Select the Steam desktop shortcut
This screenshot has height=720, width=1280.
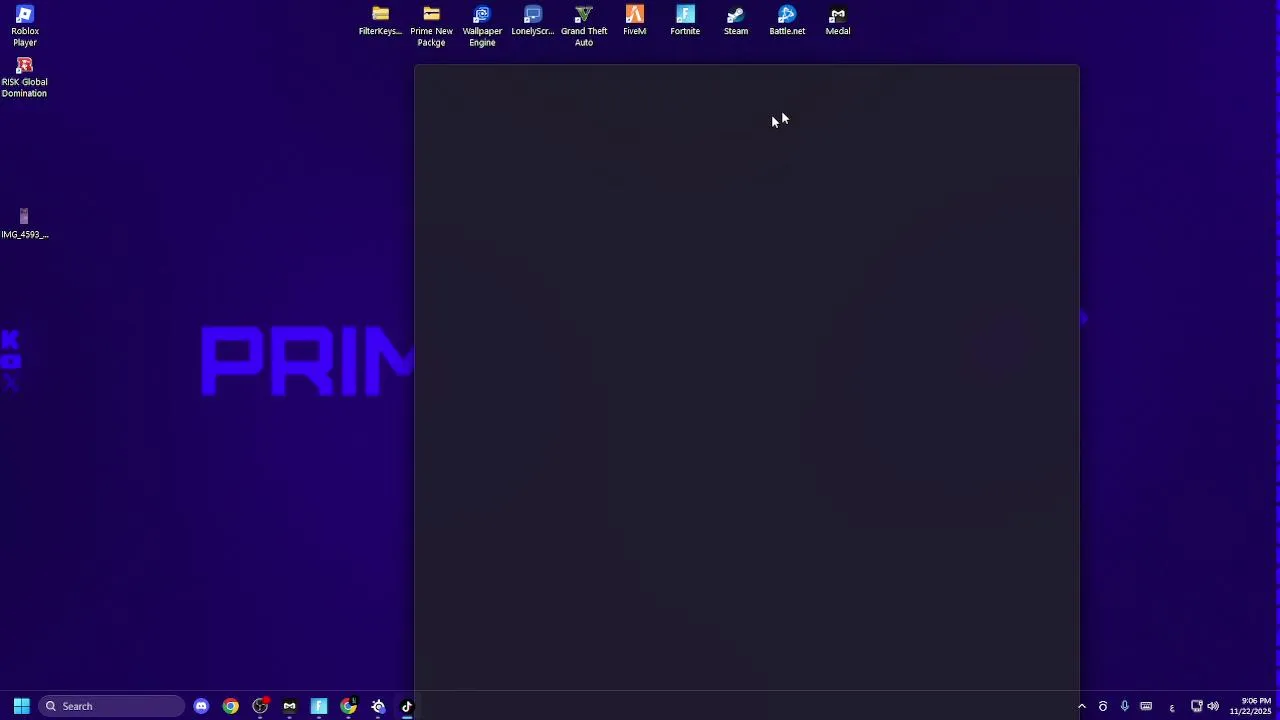pos(736,21)
